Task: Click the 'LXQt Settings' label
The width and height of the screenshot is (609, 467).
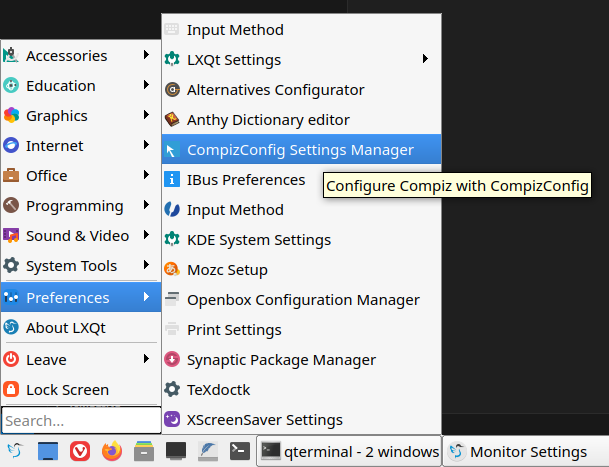Action: [234, 60]
